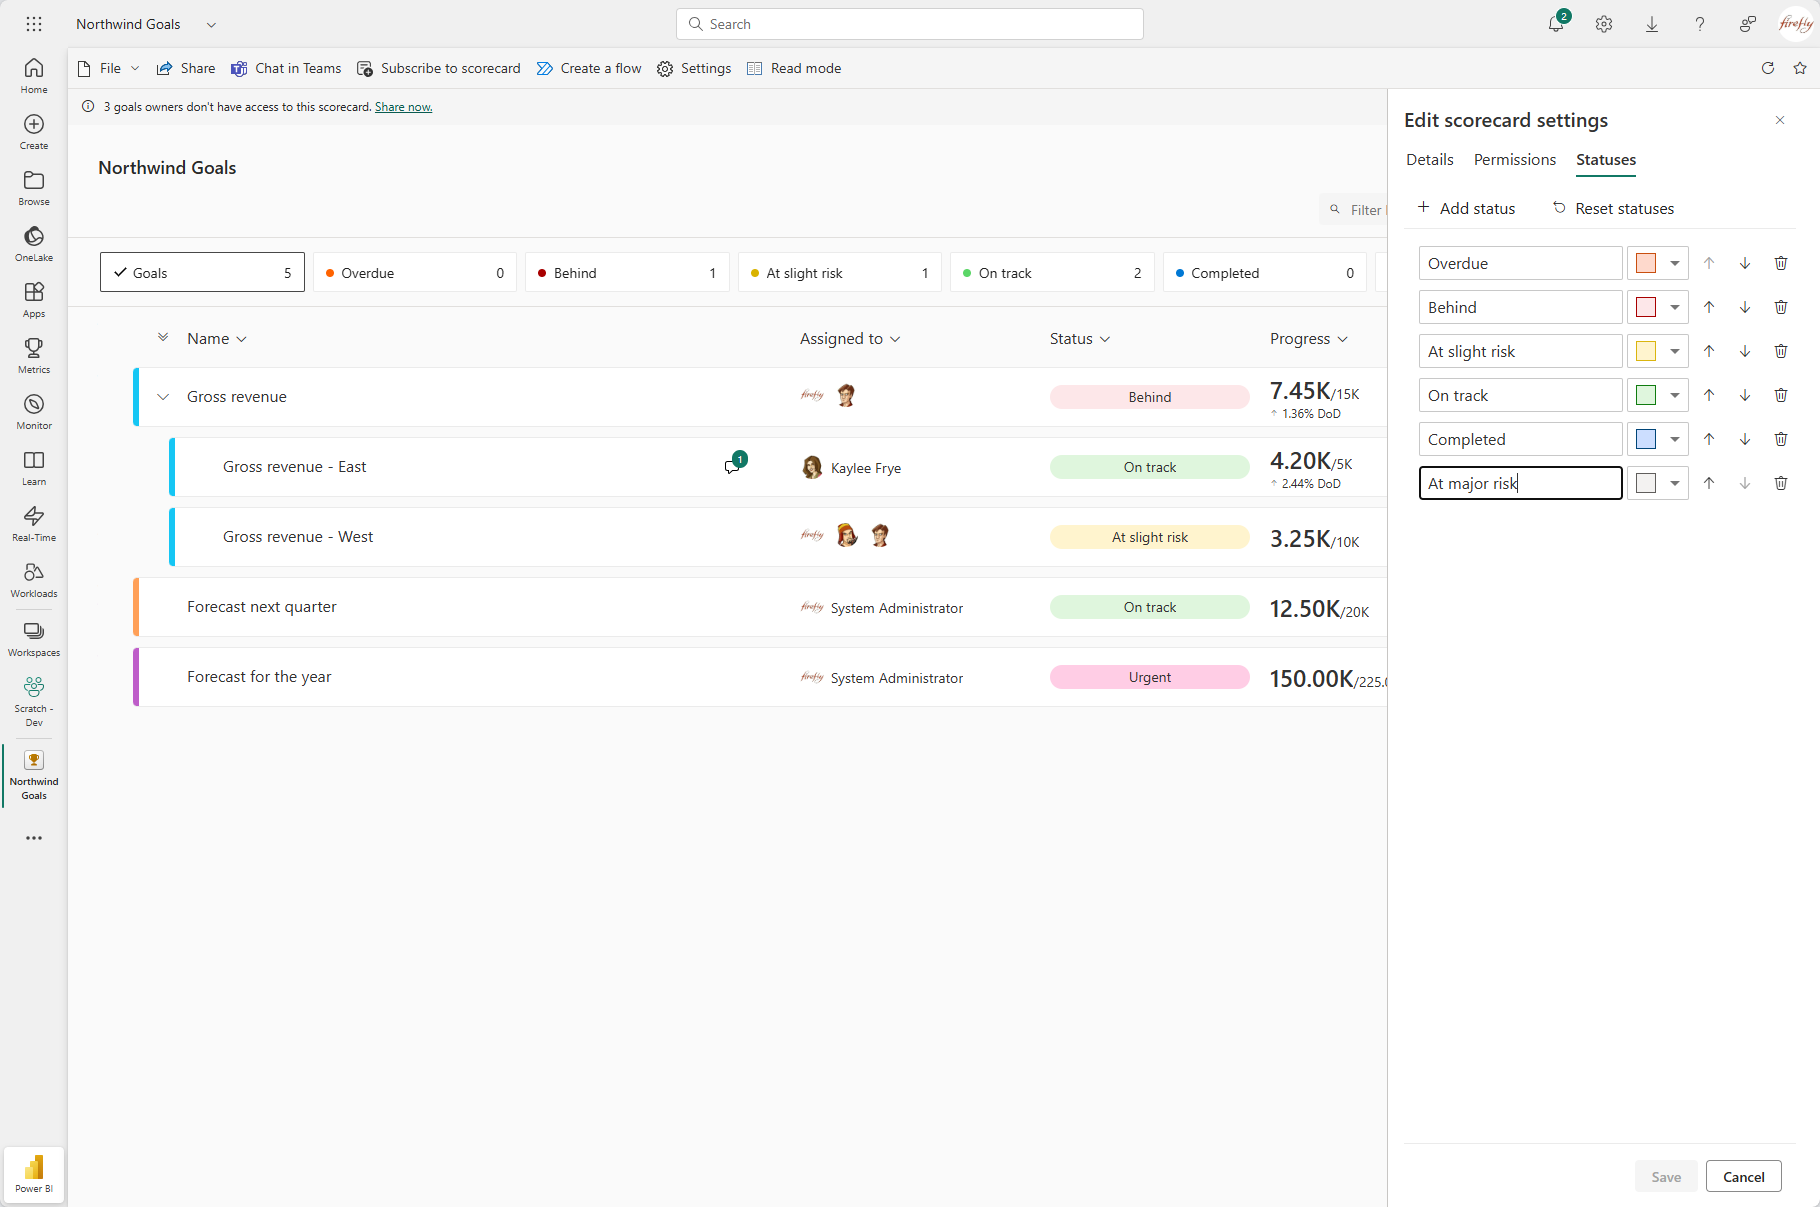The image size is (1820, 1207).
Task: Open settings gear in header
Action: 1604,24
